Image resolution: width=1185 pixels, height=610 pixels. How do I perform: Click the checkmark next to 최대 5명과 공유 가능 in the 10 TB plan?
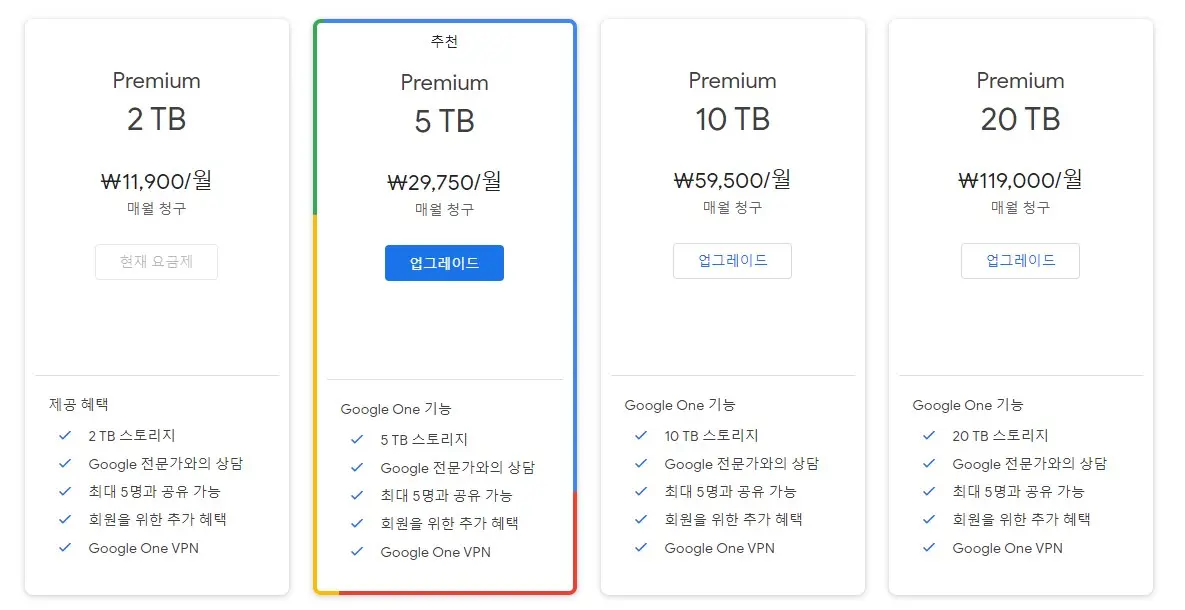[x=641, y=491]
